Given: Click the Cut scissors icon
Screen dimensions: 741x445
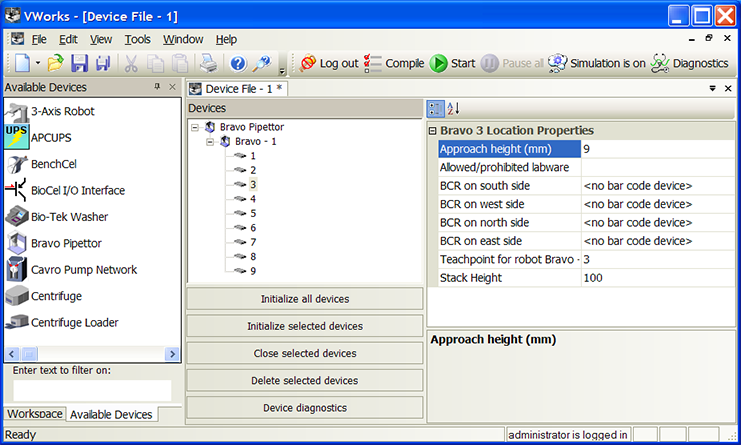Looking at the screenshot, I should pos(131,63).
